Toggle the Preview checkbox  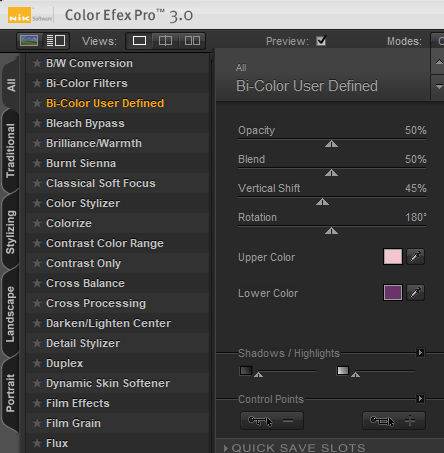coord(321,41)
